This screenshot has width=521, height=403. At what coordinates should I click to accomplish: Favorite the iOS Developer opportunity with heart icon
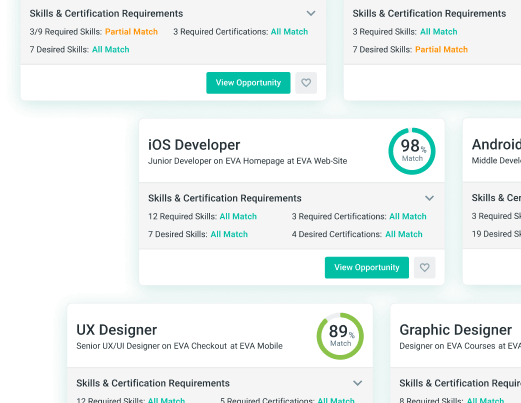point(424,267)
